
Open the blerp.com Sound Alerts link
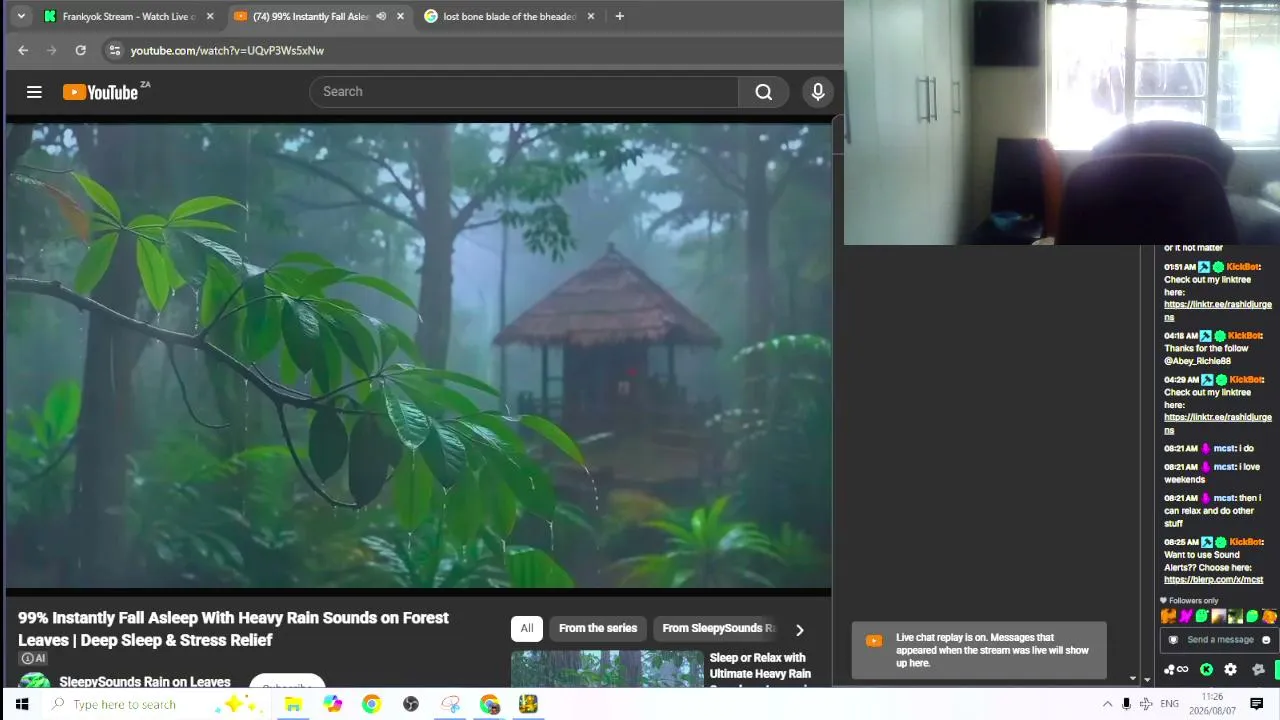click(x=1213, y=580)
